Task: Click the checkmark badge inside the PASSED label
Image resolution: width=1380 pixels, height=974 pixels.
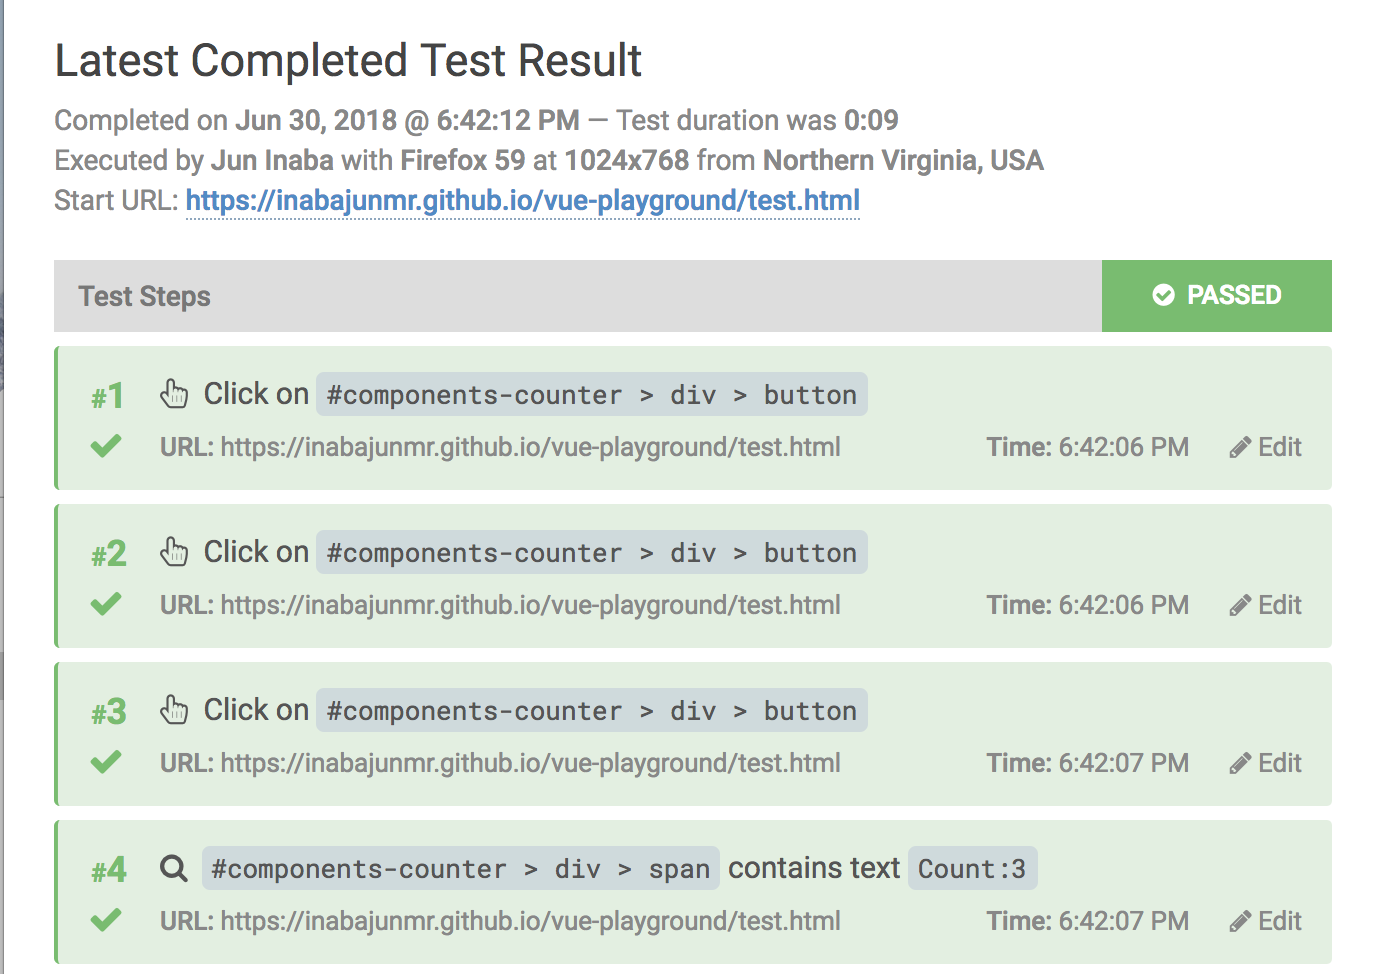Action: tap(1162, 295)
